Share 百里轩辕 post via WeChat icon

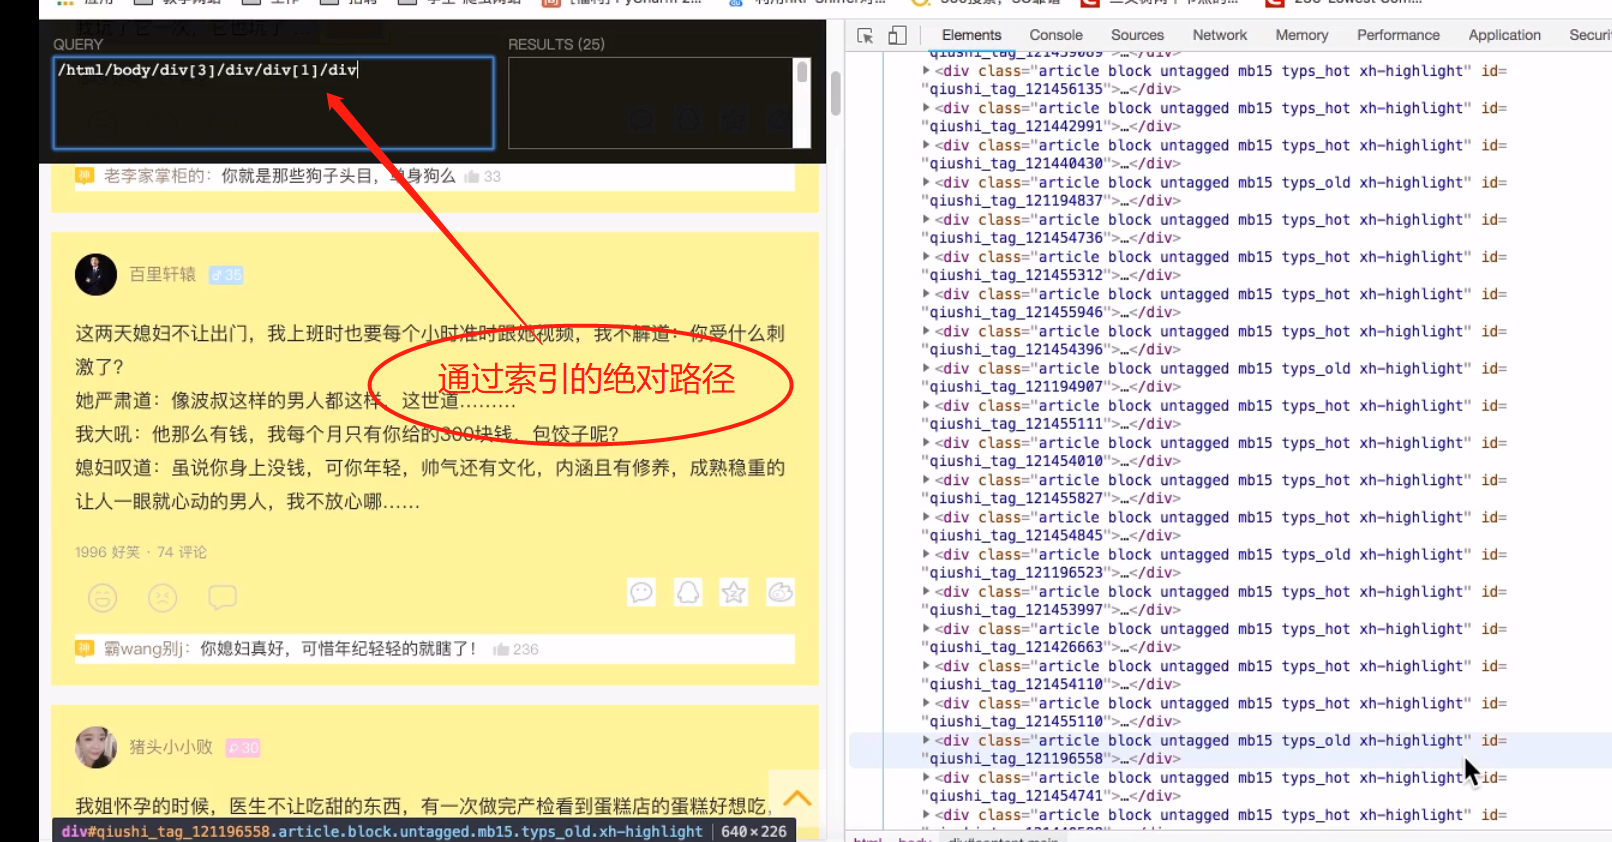641,592
